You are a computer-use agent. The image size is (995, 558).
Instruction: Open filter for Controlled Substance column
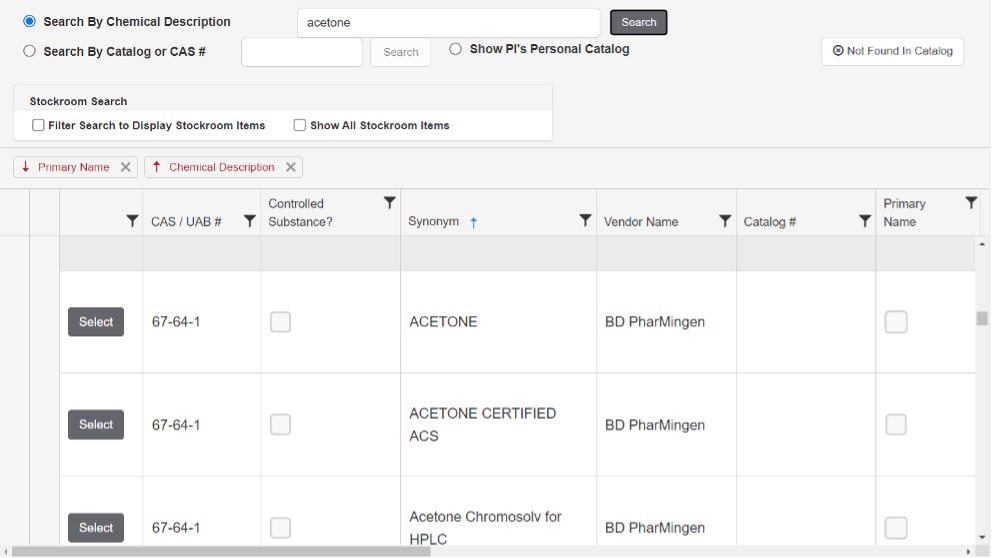(x=390, y=203)
